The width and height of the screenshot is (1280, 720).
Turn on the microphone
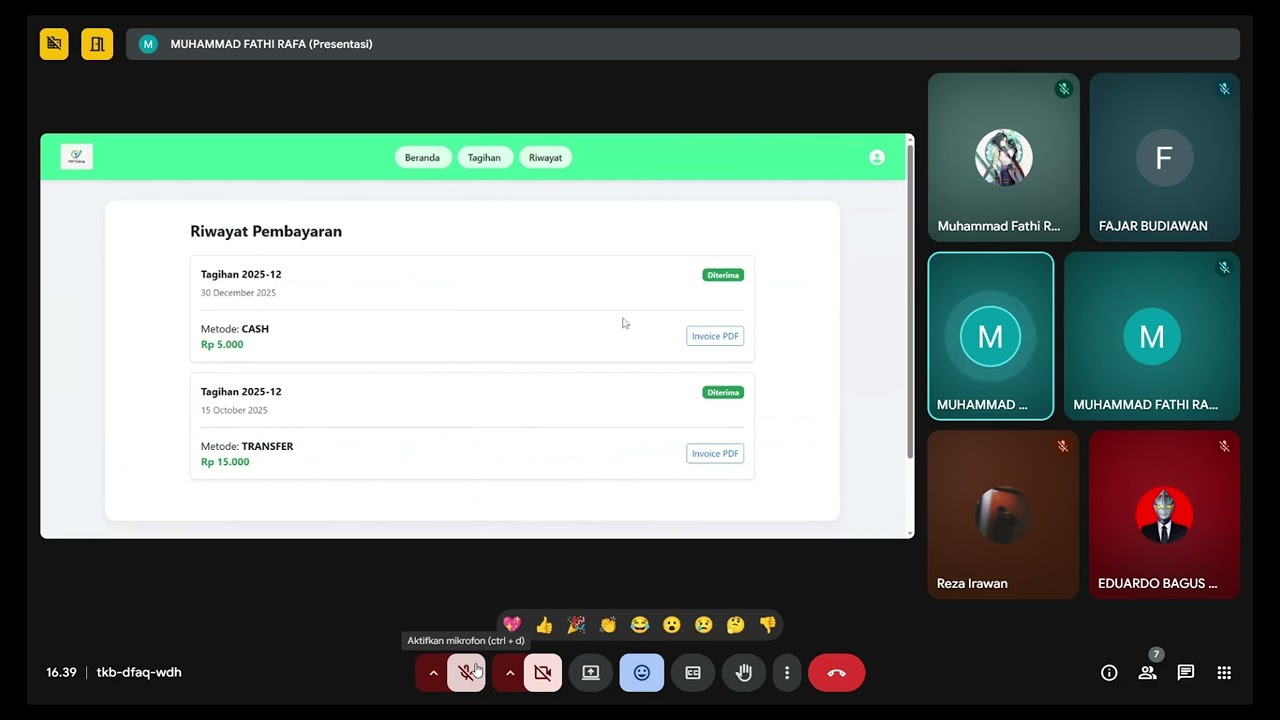467,673
